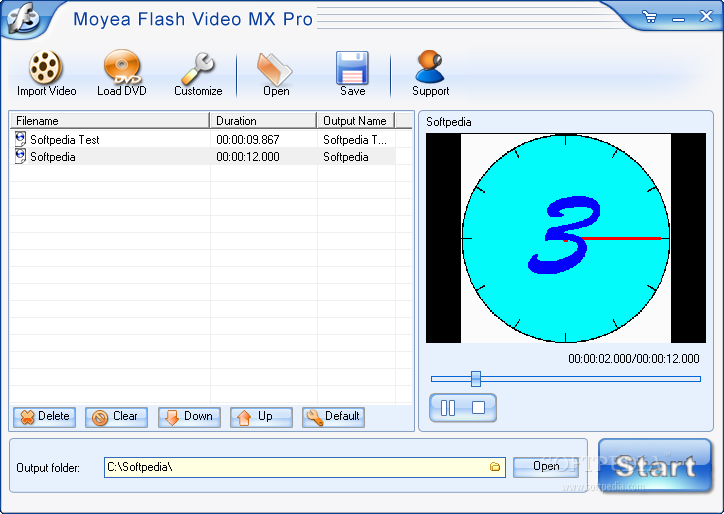Browse output folder with the small folder icon
The height and width of the screenshot is (514, 724).
[x=495, y=466]
